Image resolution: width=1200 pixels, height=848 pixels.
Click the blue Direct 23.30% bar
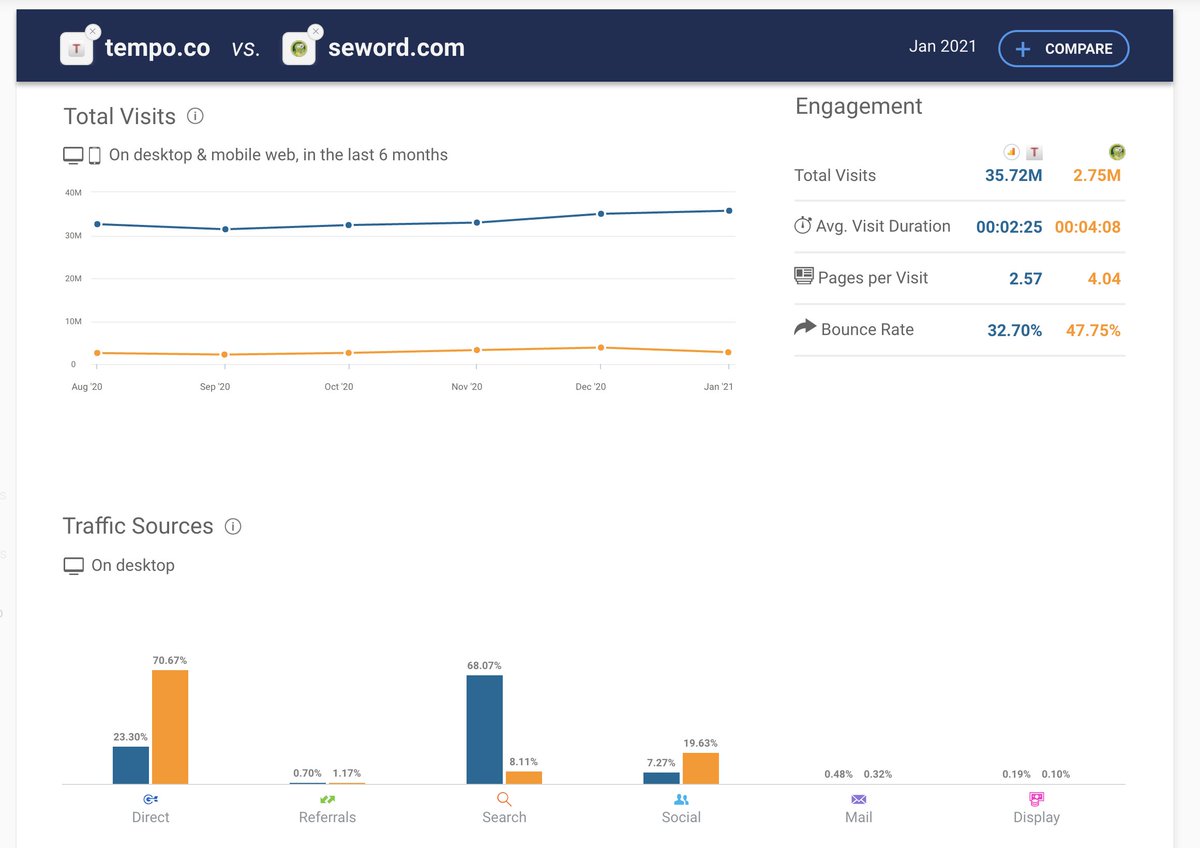tap(130, 765)
